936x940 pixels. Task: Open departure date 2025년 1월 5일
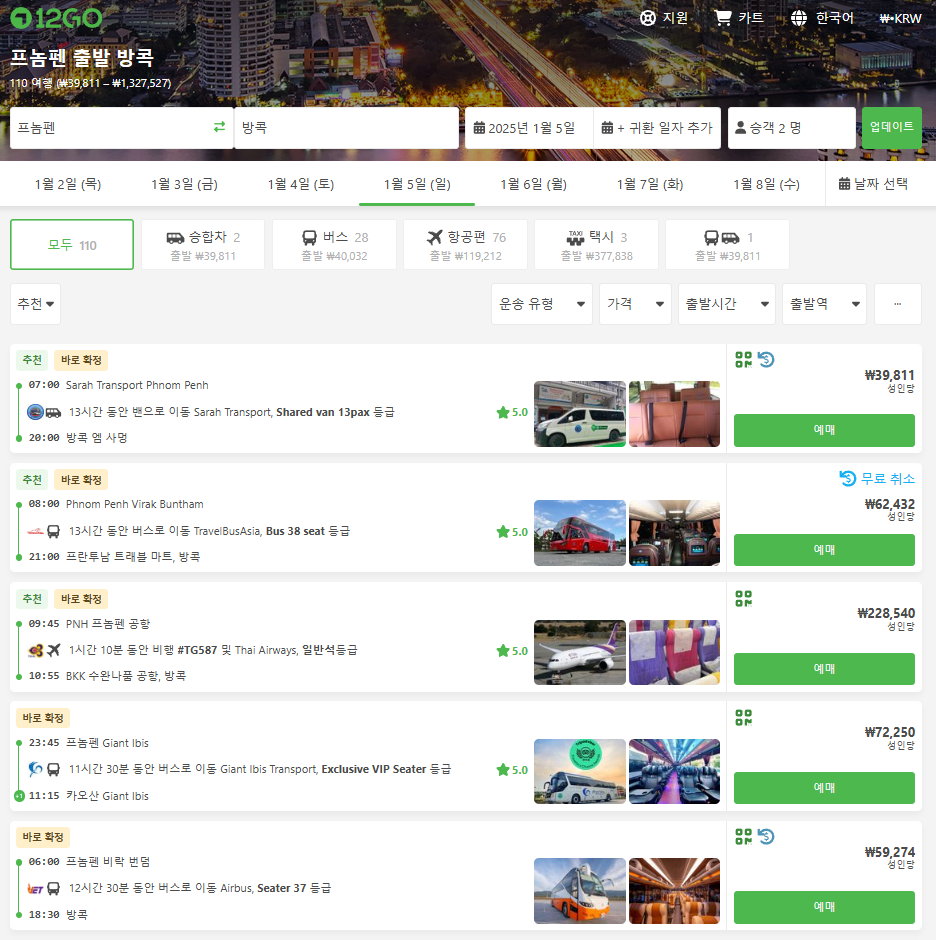pyautogui.click(x=529, y=128)
